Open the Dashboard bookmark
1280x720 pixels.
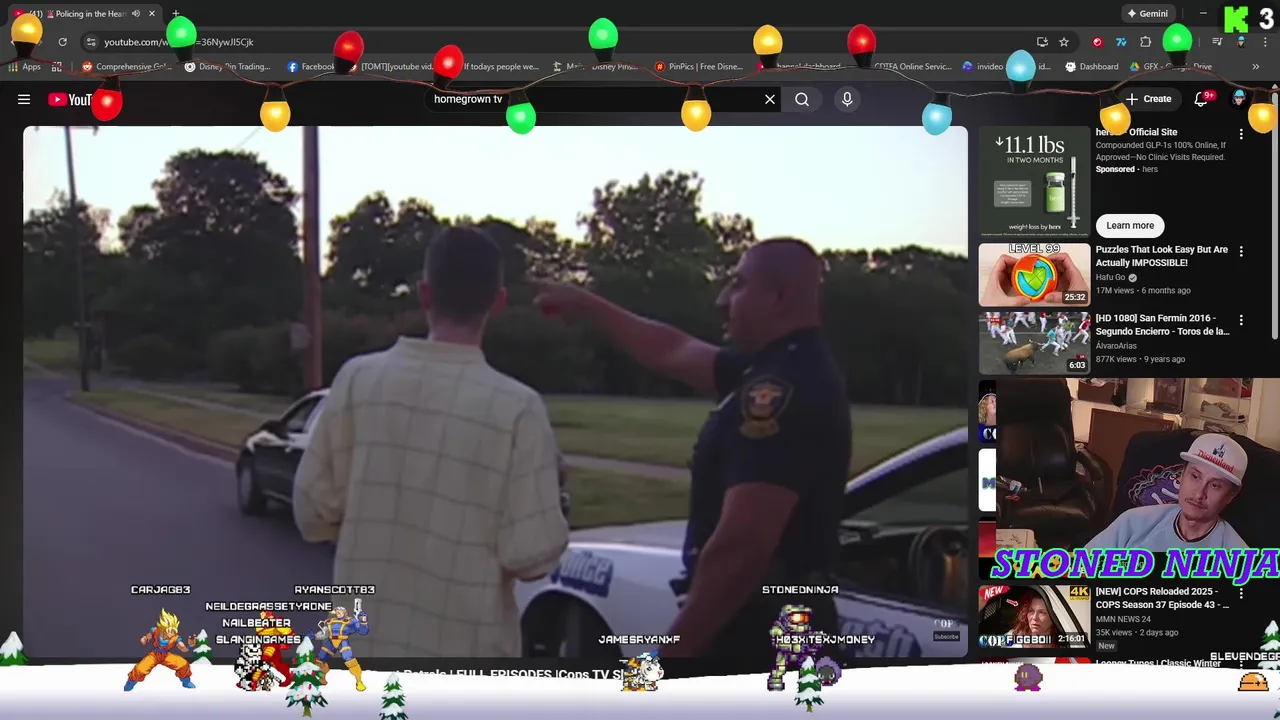point(1092,67)
